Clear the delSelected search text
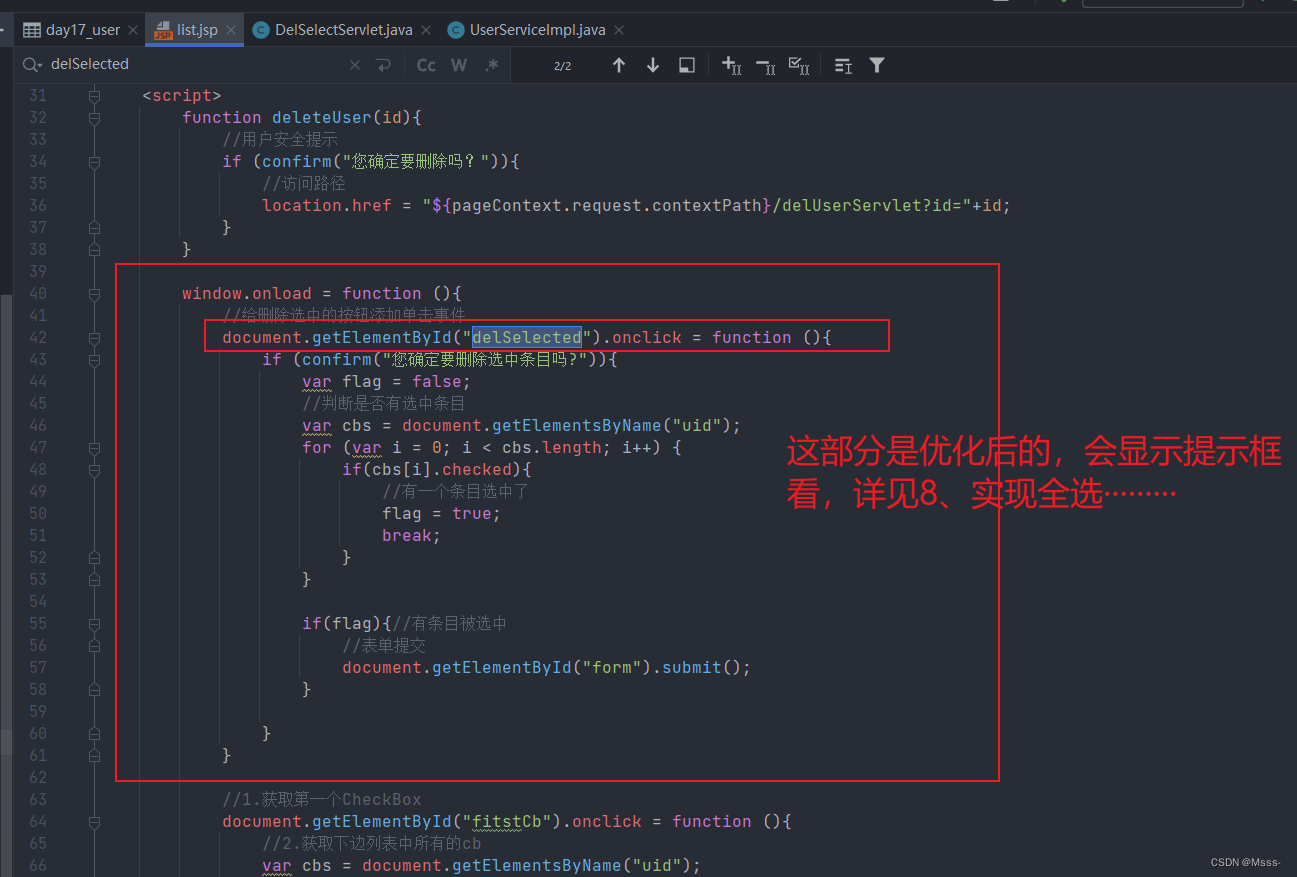 (355, 65)
